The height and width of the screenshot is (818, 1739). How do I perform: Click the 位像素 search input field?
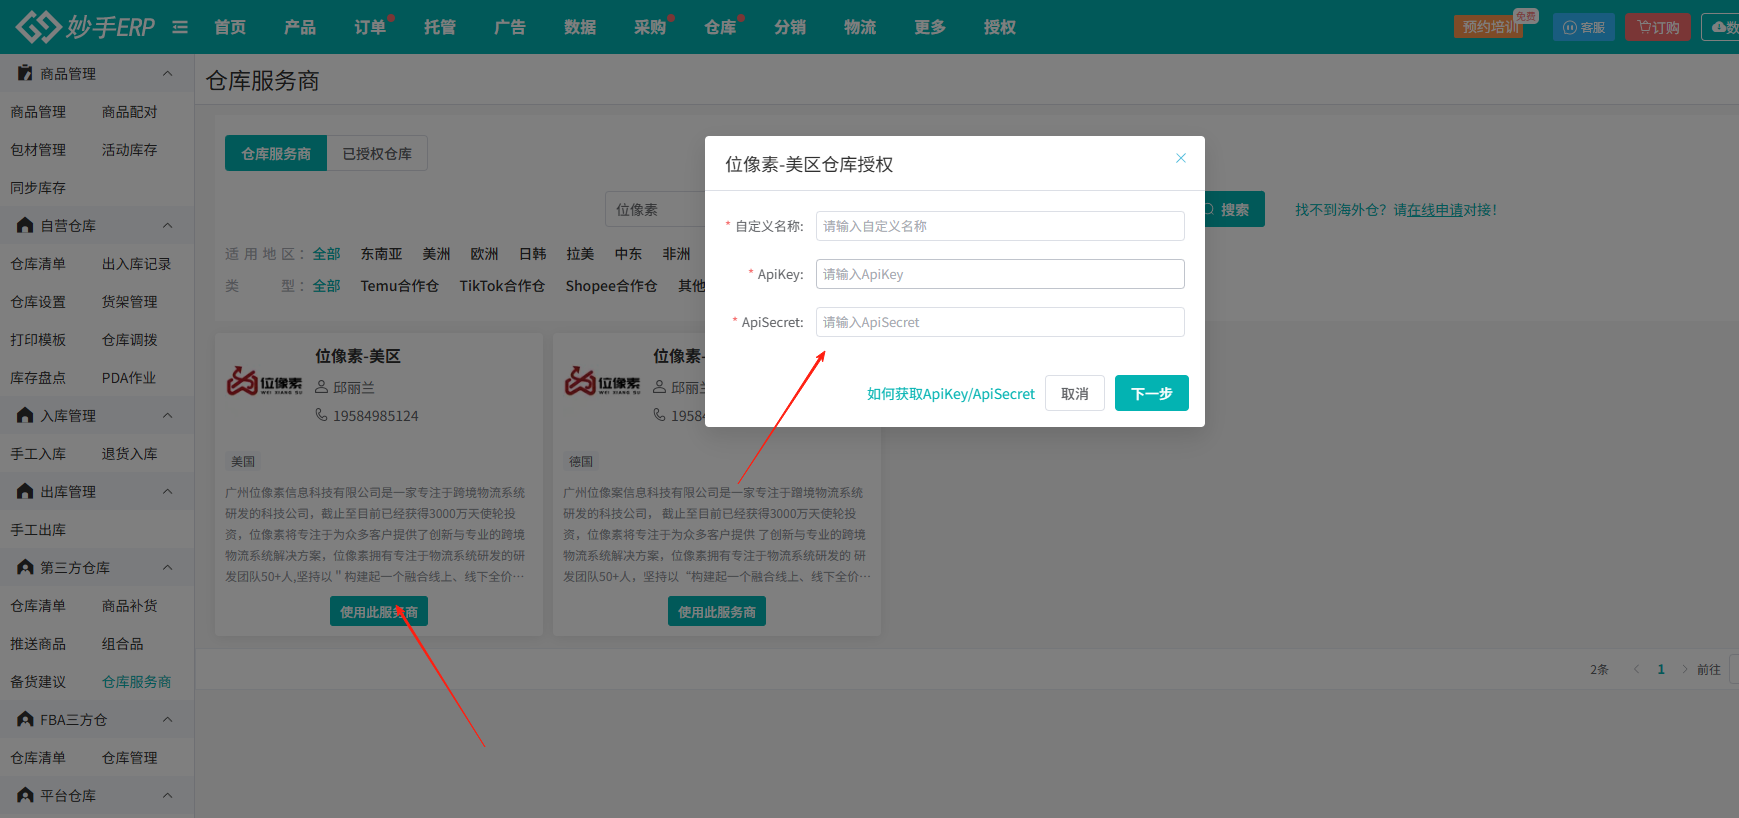coord(656,209)
